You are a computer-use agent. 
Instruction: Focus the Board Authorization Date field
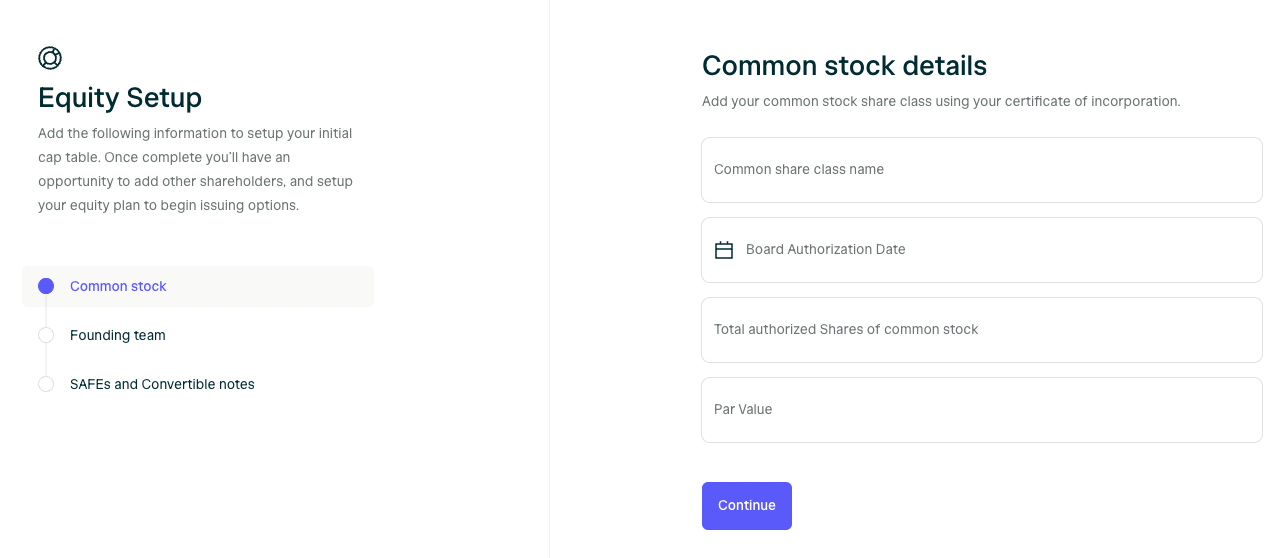pyautogui.click(x=982, y=250)
